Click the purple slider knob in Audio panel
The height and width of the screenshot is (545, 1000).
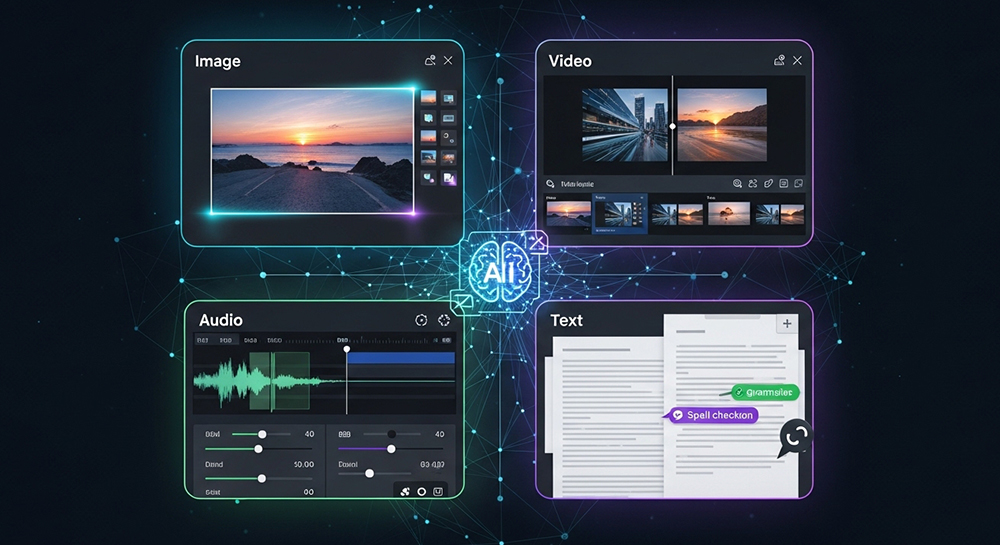tap(391, 449)
